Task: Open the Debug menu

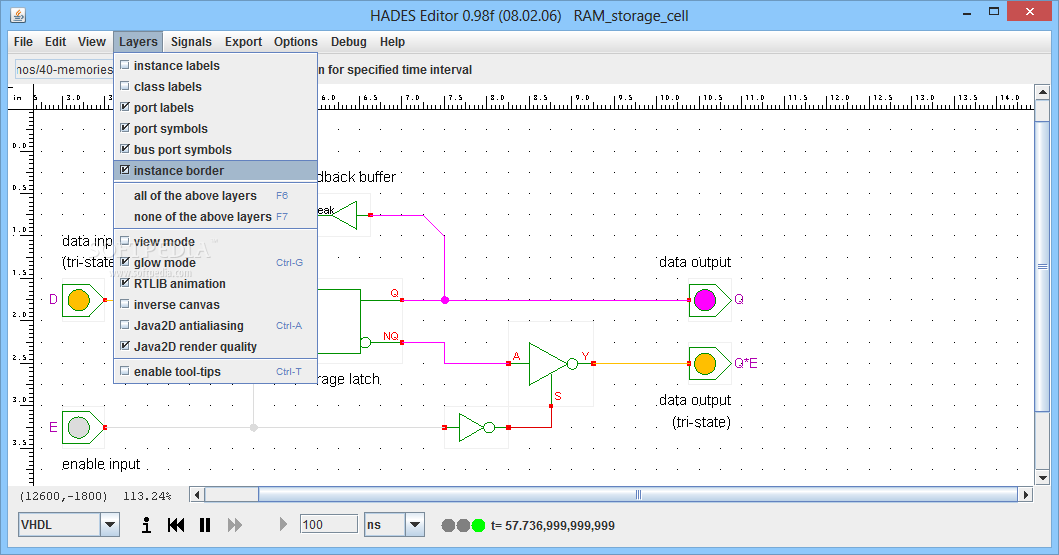Action: (348, 42)
